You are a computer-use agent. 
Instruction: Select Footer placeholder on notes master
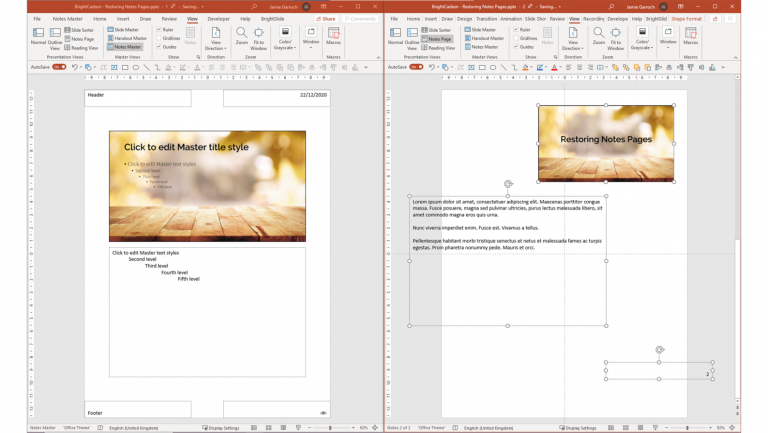[x=138, y=409]
